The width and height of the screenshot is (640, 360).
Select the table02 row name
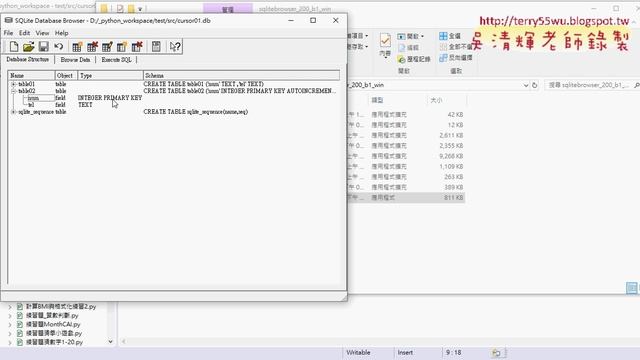(x=27, y=91)
